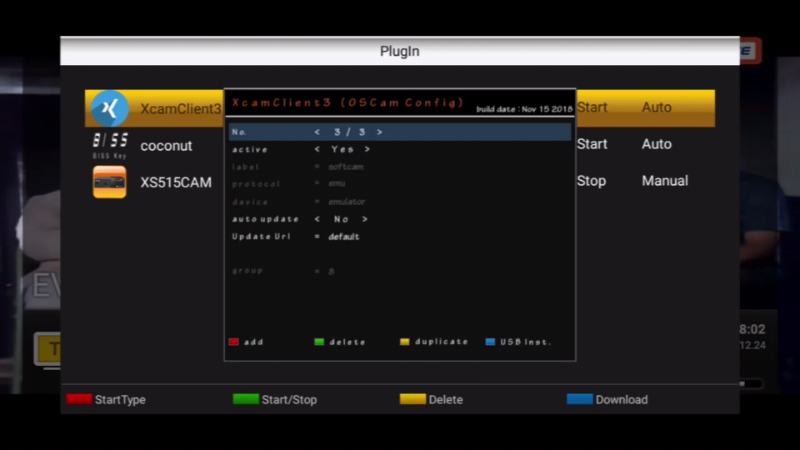This screenshot has height=450, width=800.
Task: Select the BISS Key coconut icon
Action: click(x=110, y=146)
